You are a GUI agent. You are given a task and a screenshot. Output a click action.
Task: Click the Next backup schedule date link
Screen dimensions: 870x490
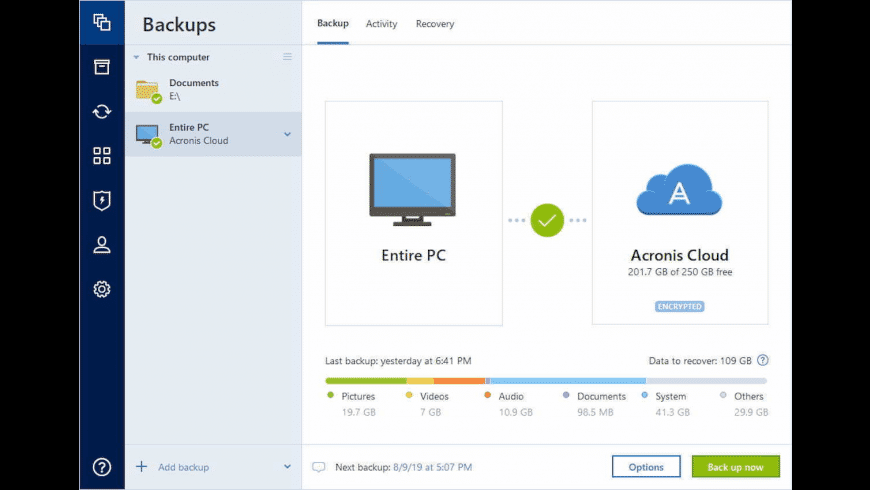click(433, 467)
